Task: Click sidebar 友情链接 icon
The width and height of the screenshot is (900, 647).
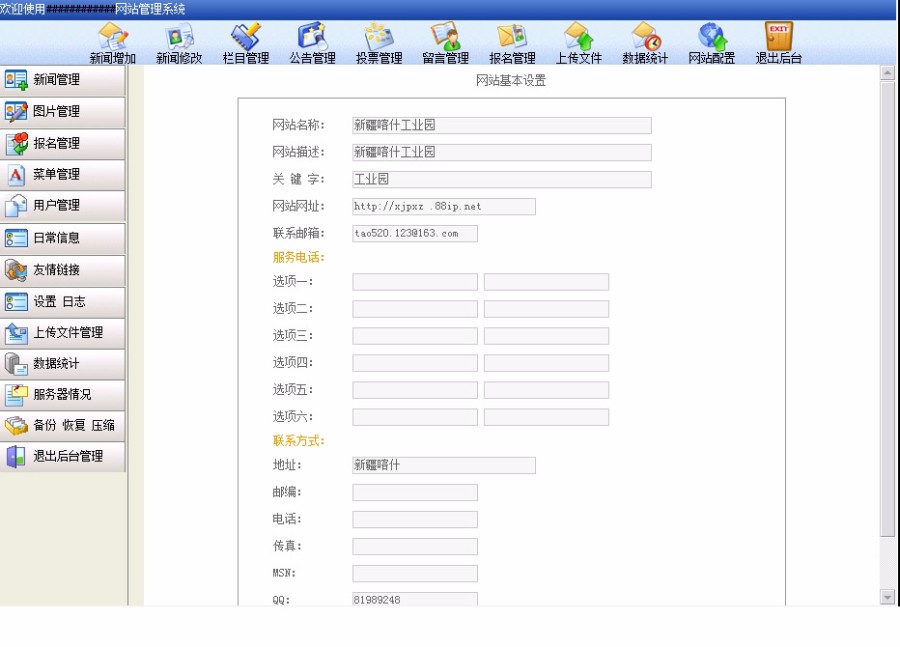Action: (15, 270)
